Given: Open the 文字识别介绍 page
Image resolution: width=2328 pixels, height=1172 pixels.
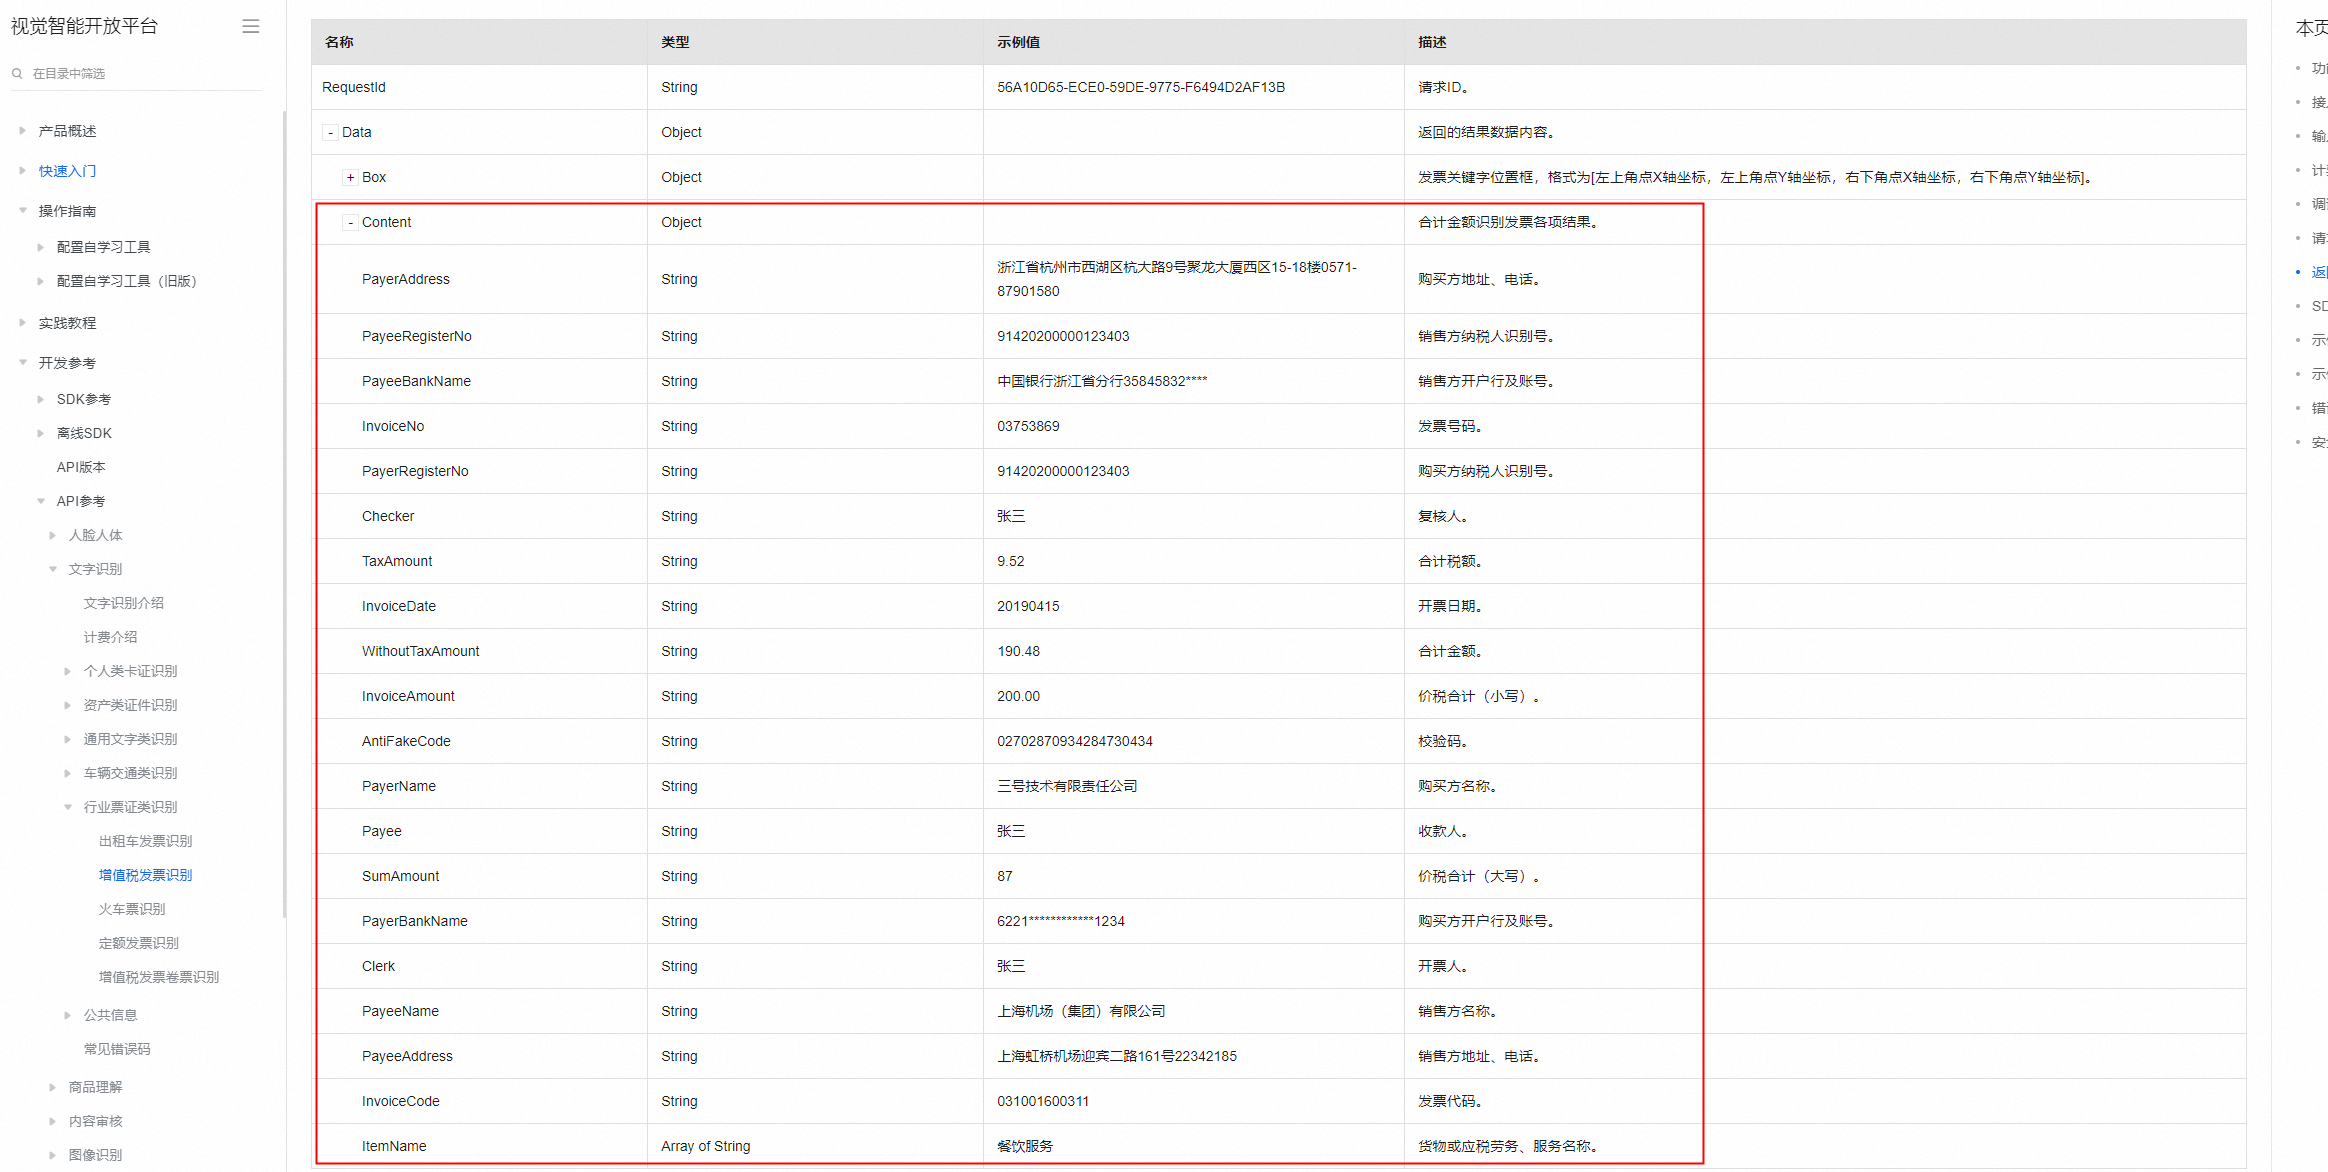Looking at the screenshot, I should [124, 603].
